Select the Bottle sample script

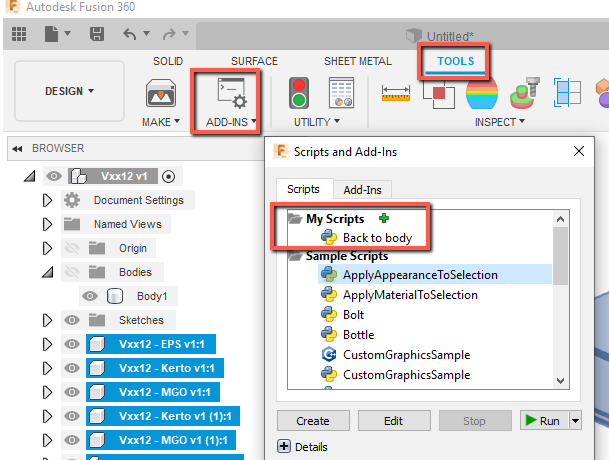358,335
